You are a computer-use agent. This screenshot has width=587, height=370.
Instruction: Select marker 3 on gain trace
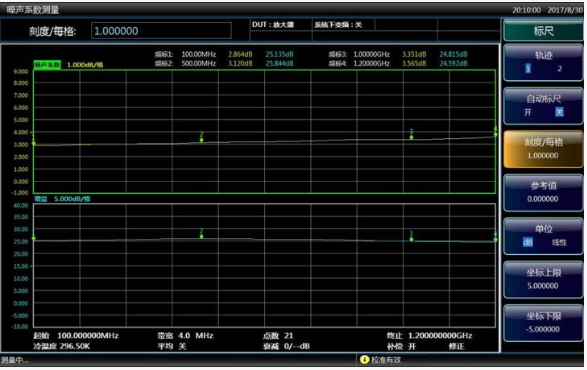pyautogui.click(x=411, y=239)
